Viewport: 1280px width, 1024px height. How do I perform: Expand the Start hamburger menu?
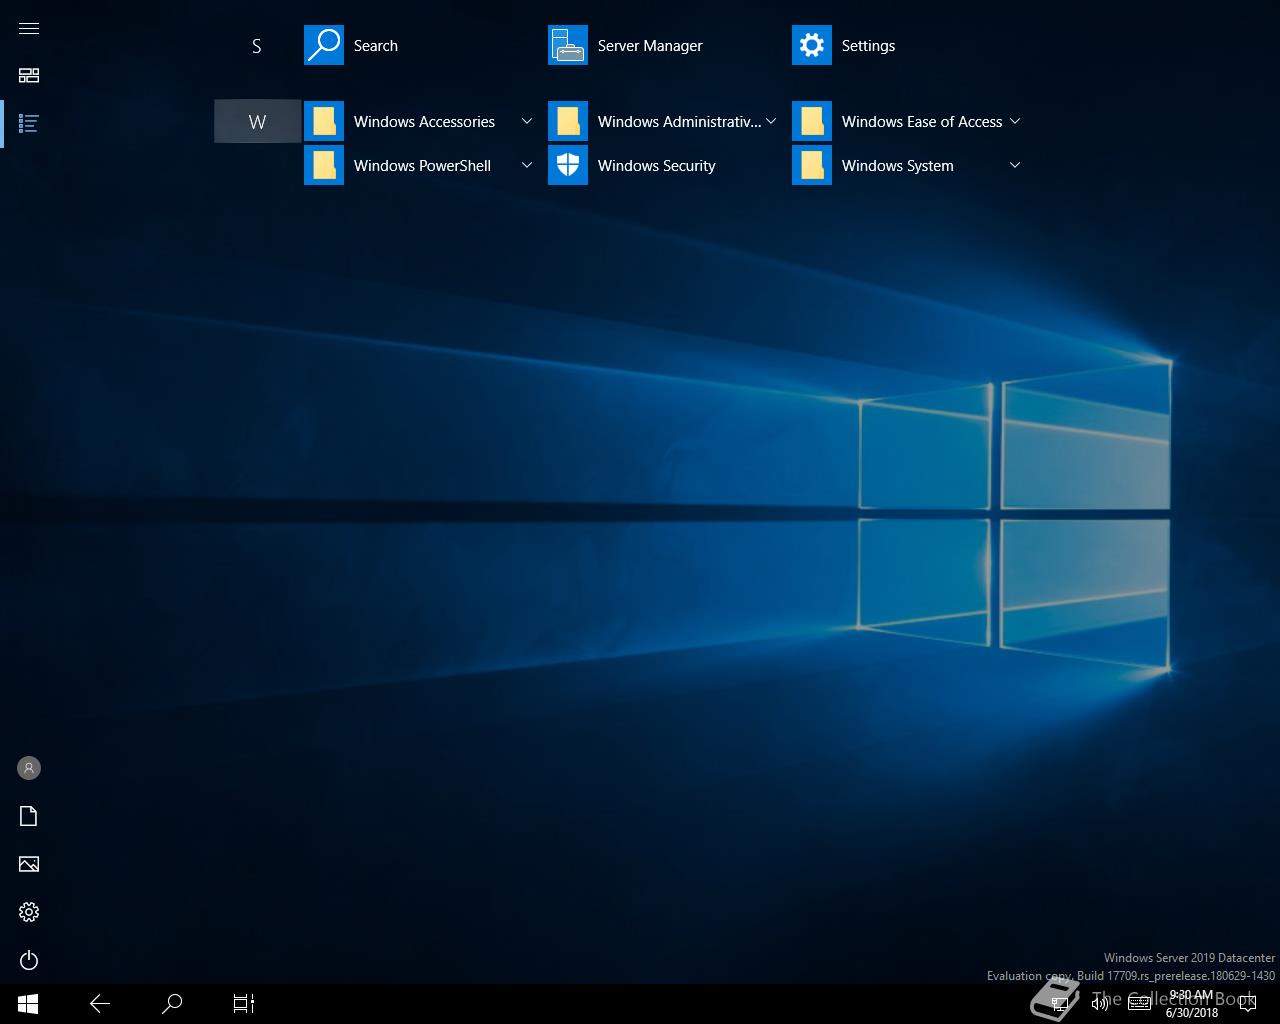(29, 28)
